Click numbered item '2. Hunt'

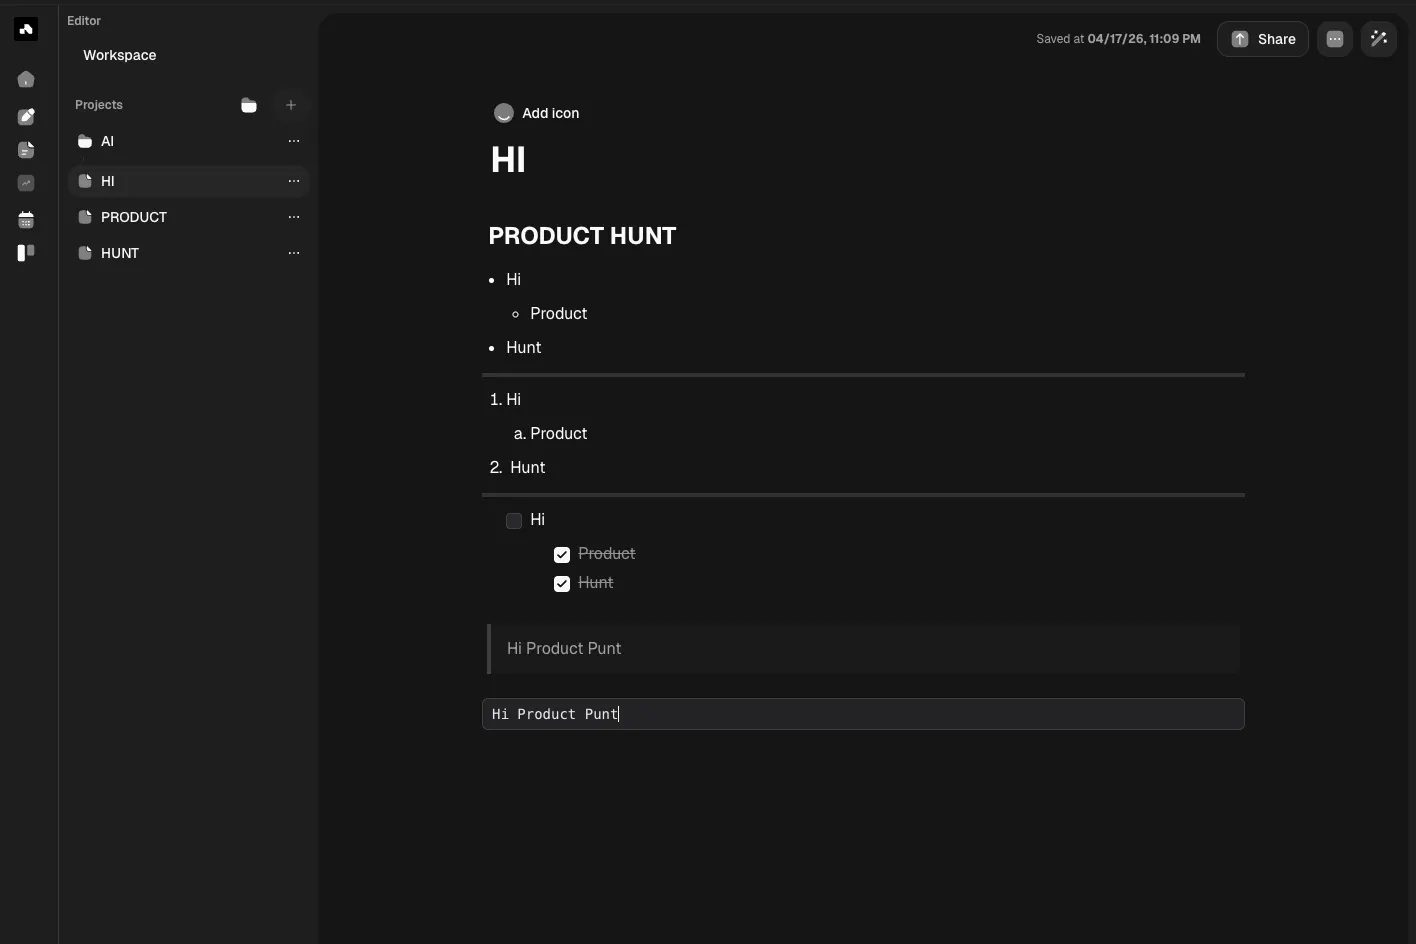(x=518, y=468)
